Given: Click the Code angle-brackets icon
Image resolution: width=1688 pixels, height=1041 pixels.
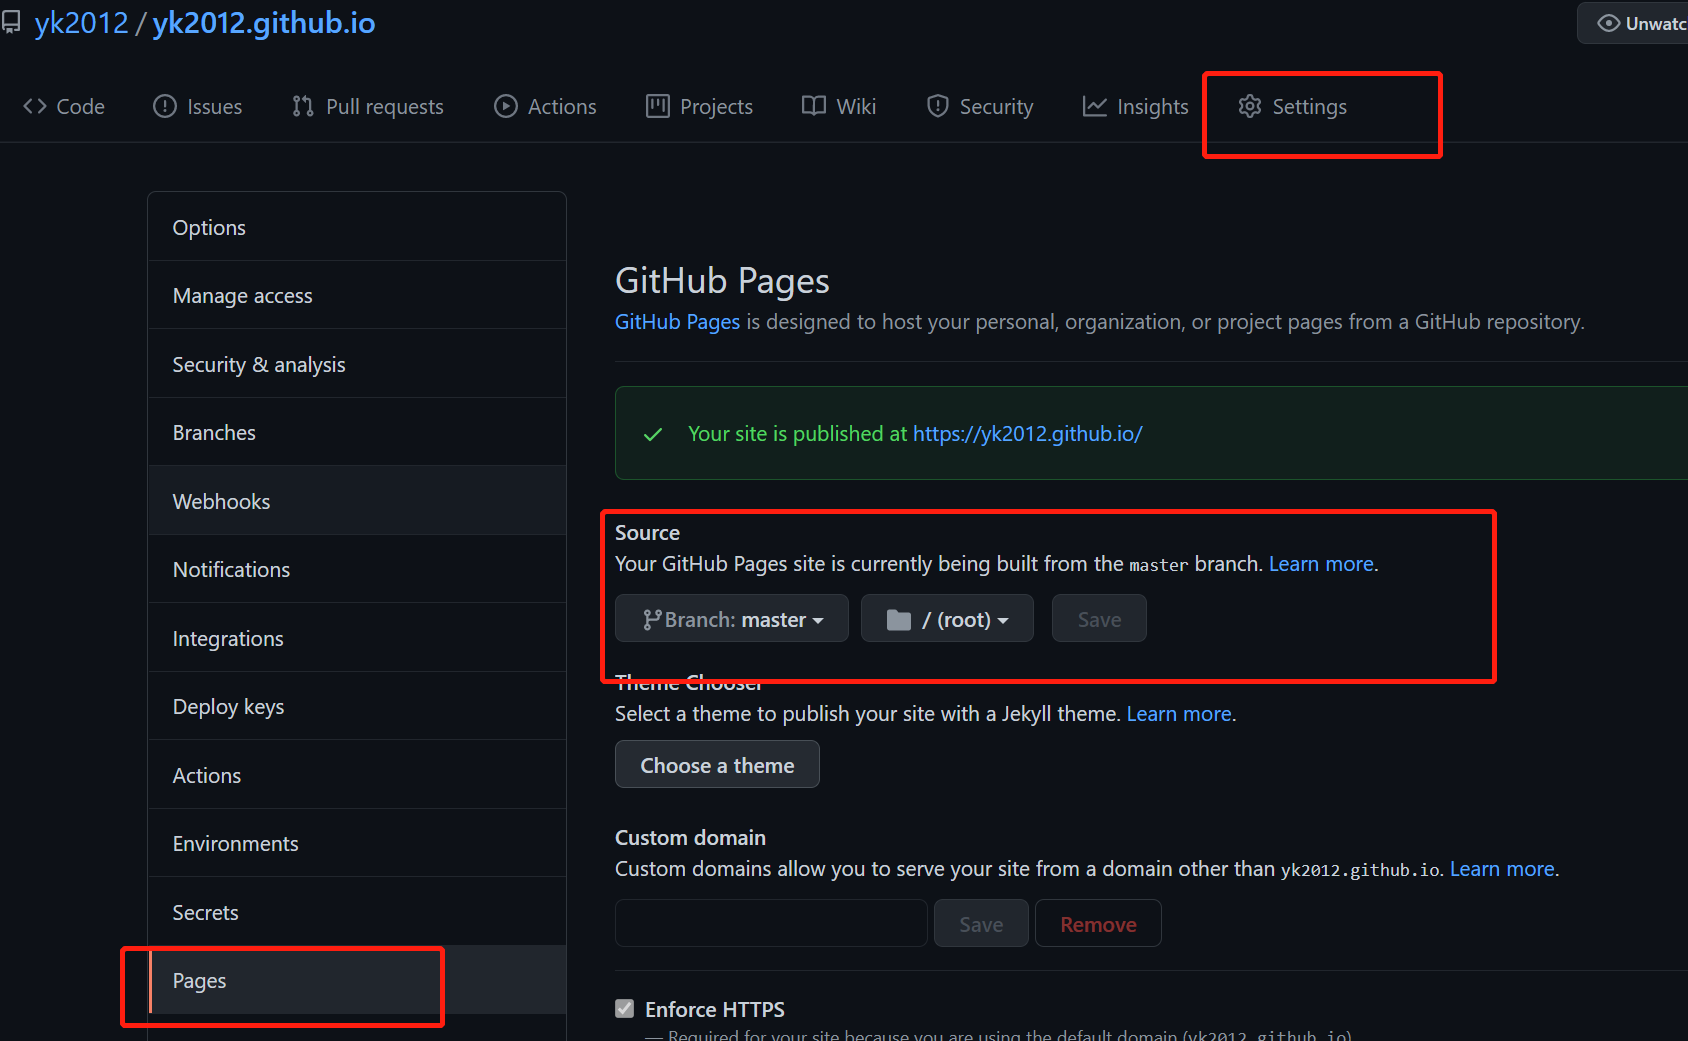Looking at the screenshot, I should pyautogui.click(x=35, y=106).
